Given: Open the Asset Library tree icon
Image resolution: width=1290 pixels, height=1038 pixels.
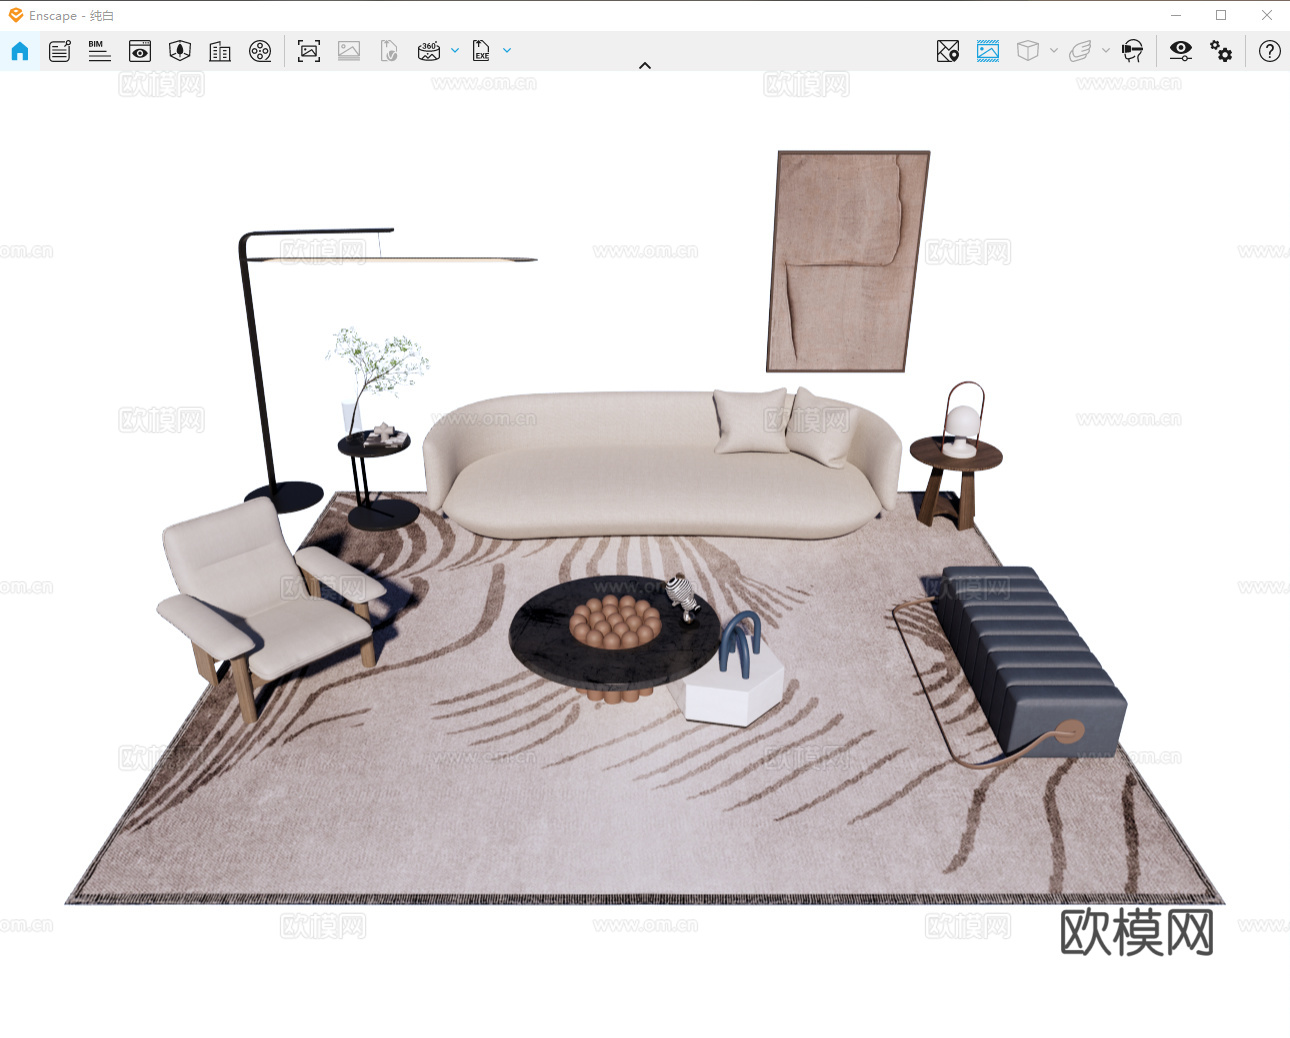Looking at the screenshot, I should 180,51.
